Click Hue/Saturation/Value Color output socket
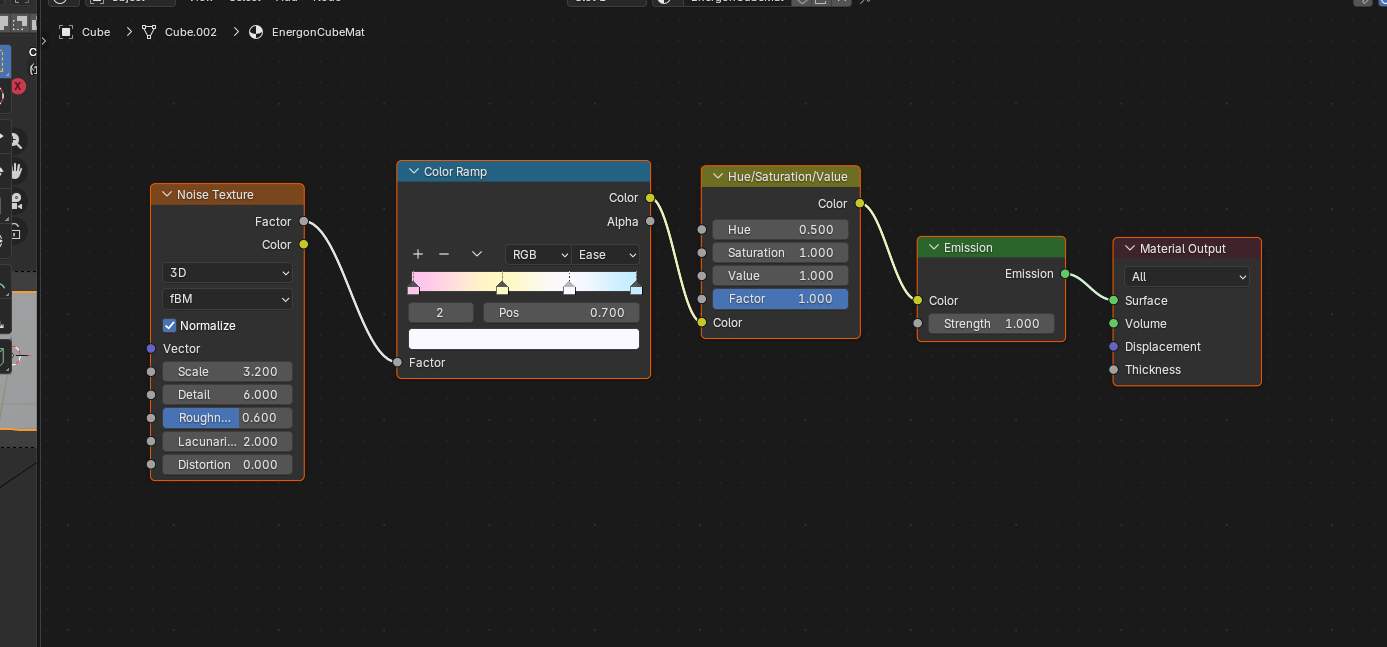The image size is (1387, 647). point(860,204)
